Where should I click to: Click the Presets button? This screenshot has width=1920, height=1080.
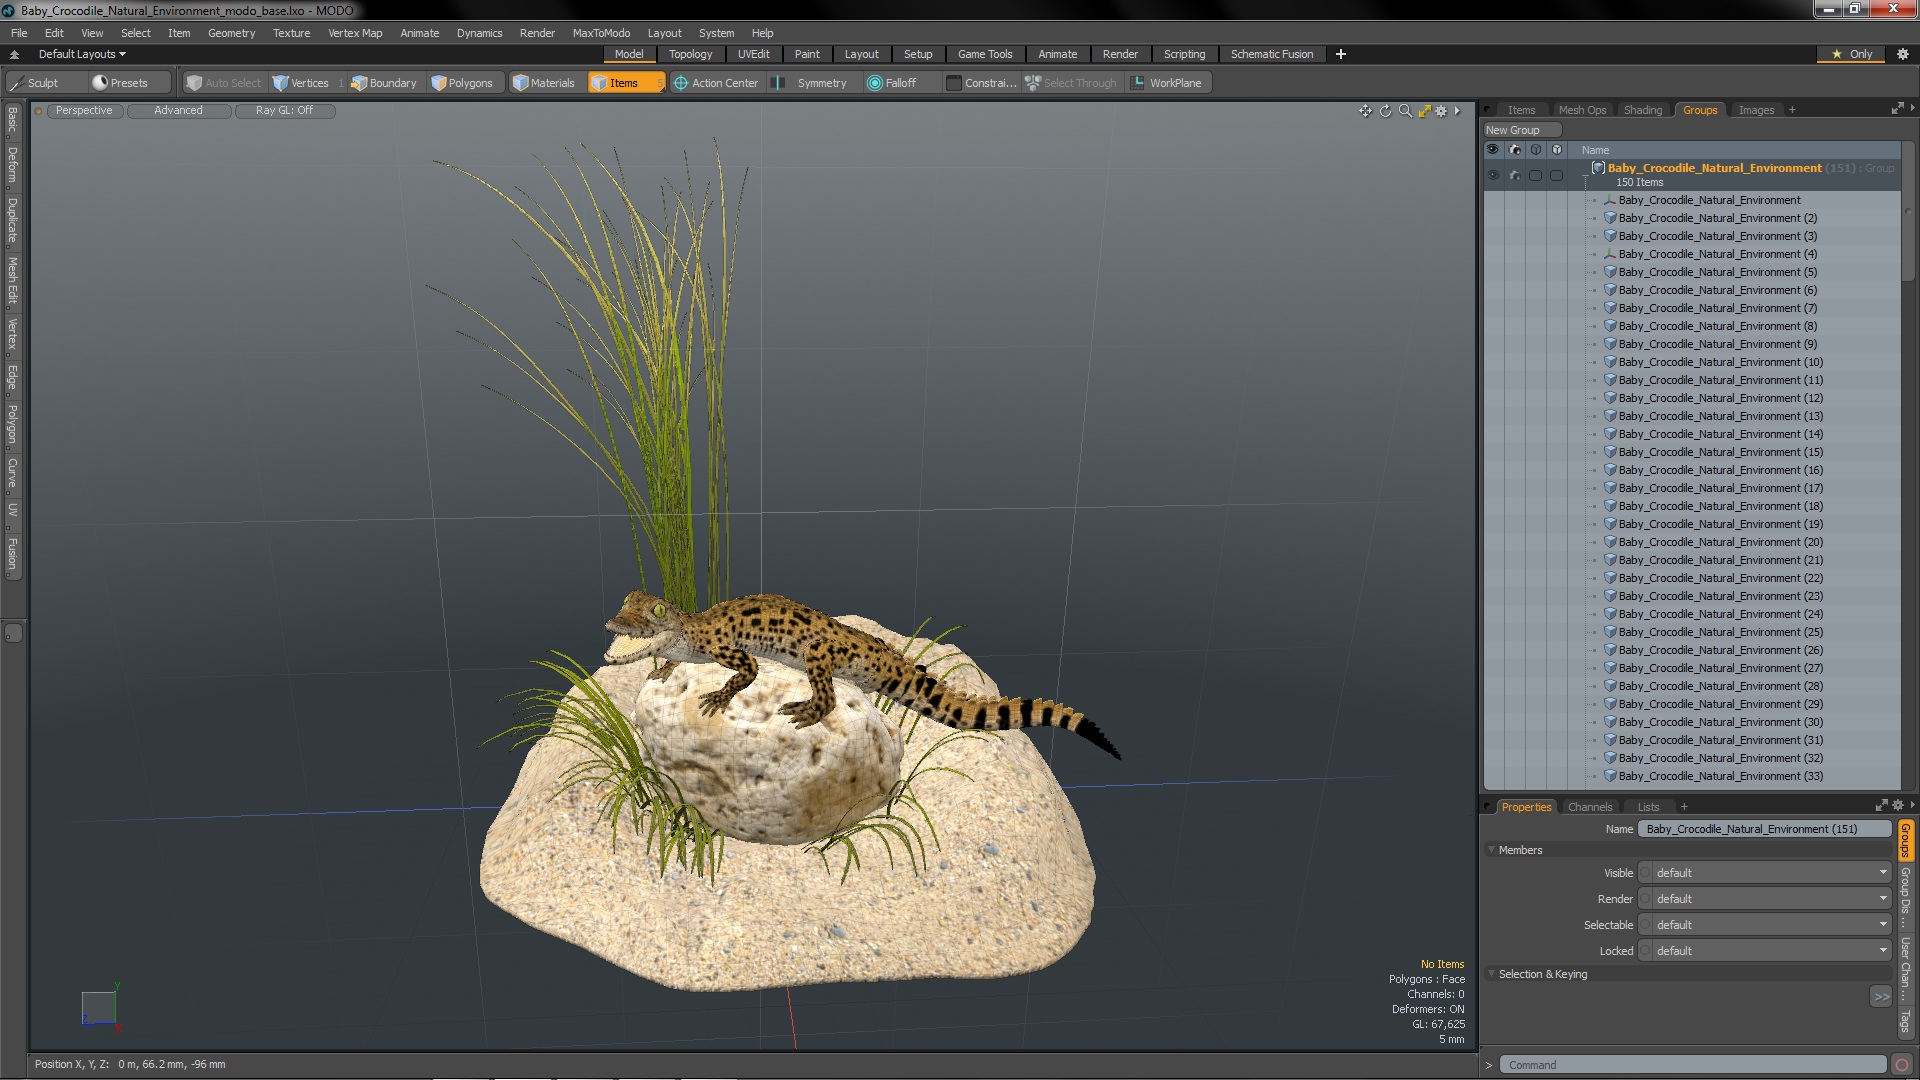pos(120,83)
